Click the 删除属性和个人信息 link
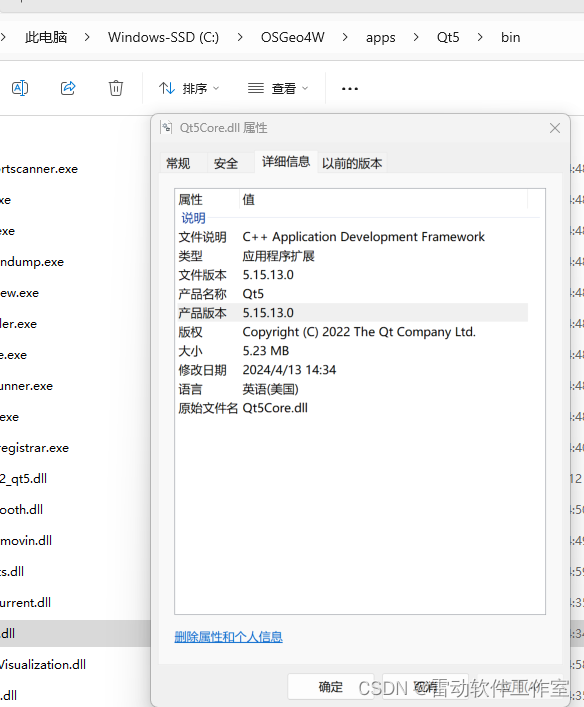This screenshot has height=707, width=584. point(229,637)
